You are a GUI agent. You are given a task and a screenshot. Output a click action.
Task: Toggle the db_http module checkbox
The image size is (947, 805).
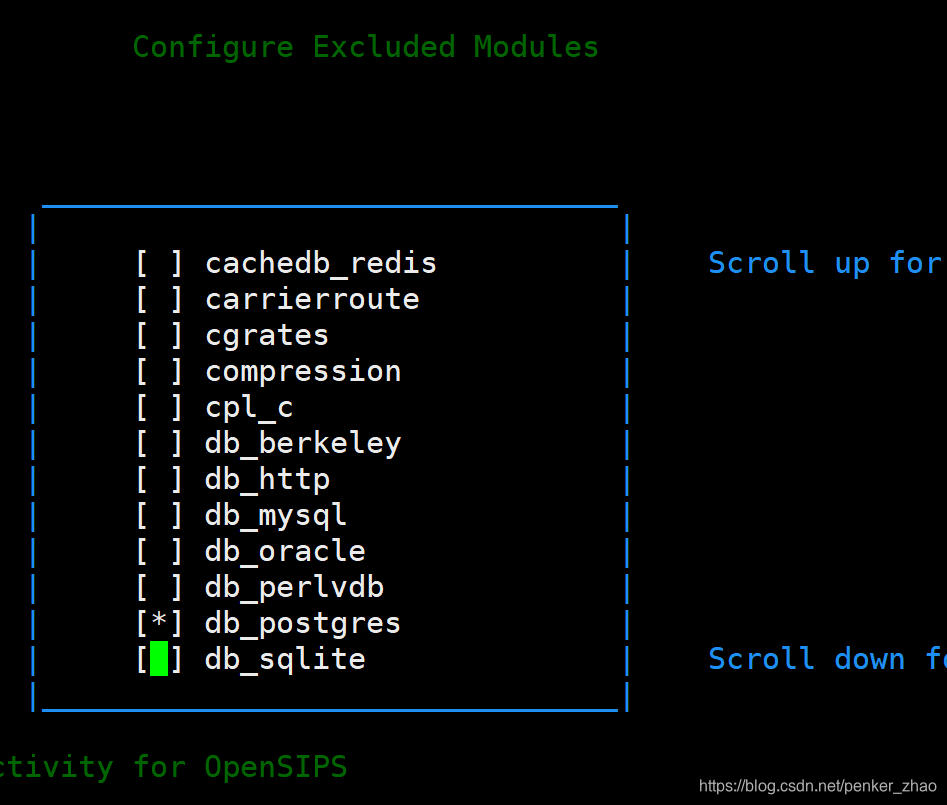[155, 478]
